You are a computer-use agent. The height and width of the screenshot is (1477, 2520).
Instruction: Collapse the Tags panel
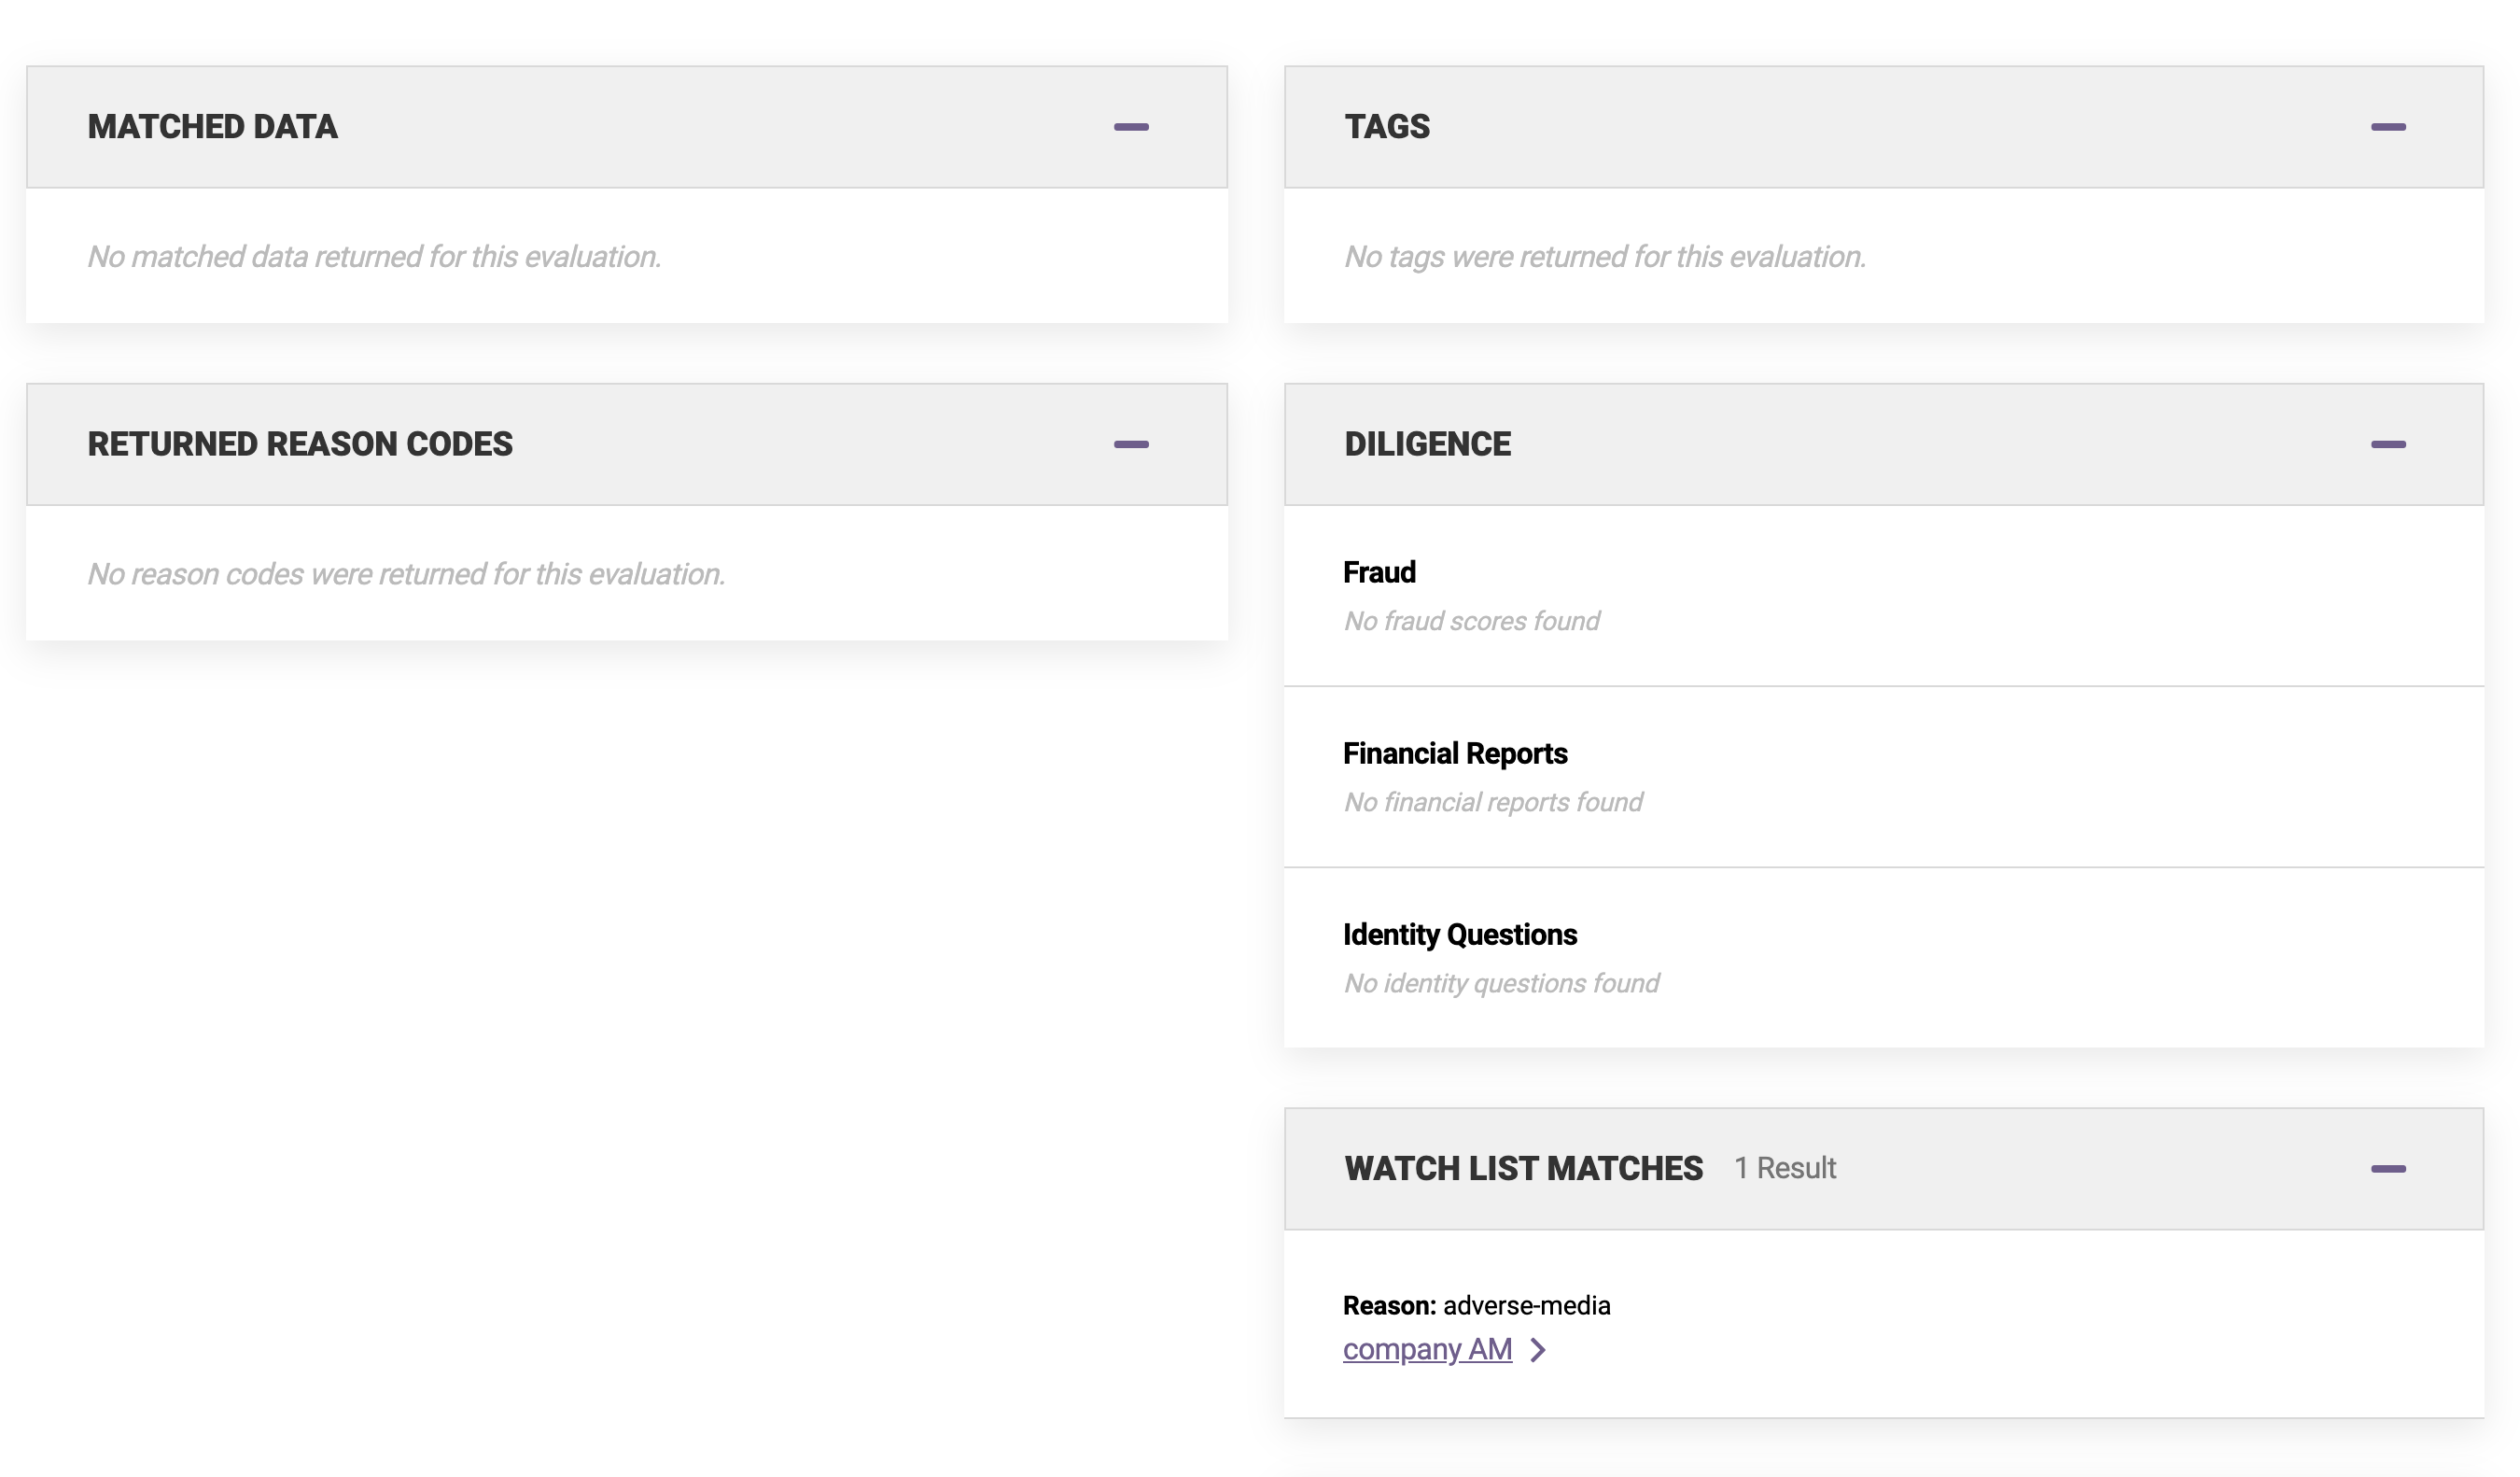point(2388,127)
